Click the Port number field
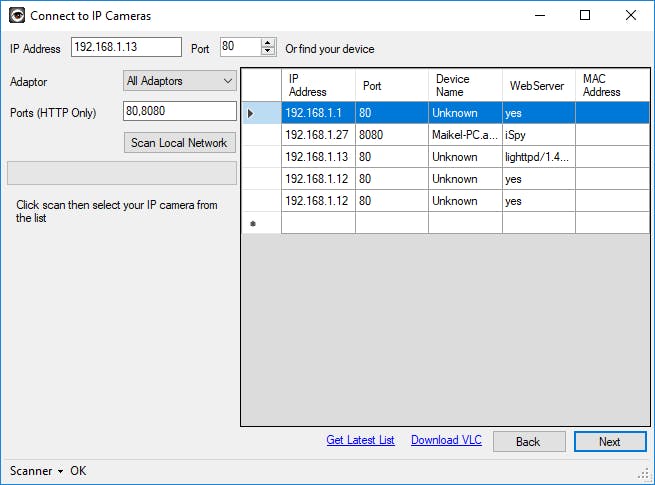This screenshot has height=485, width=655. [x=240, y=48]
